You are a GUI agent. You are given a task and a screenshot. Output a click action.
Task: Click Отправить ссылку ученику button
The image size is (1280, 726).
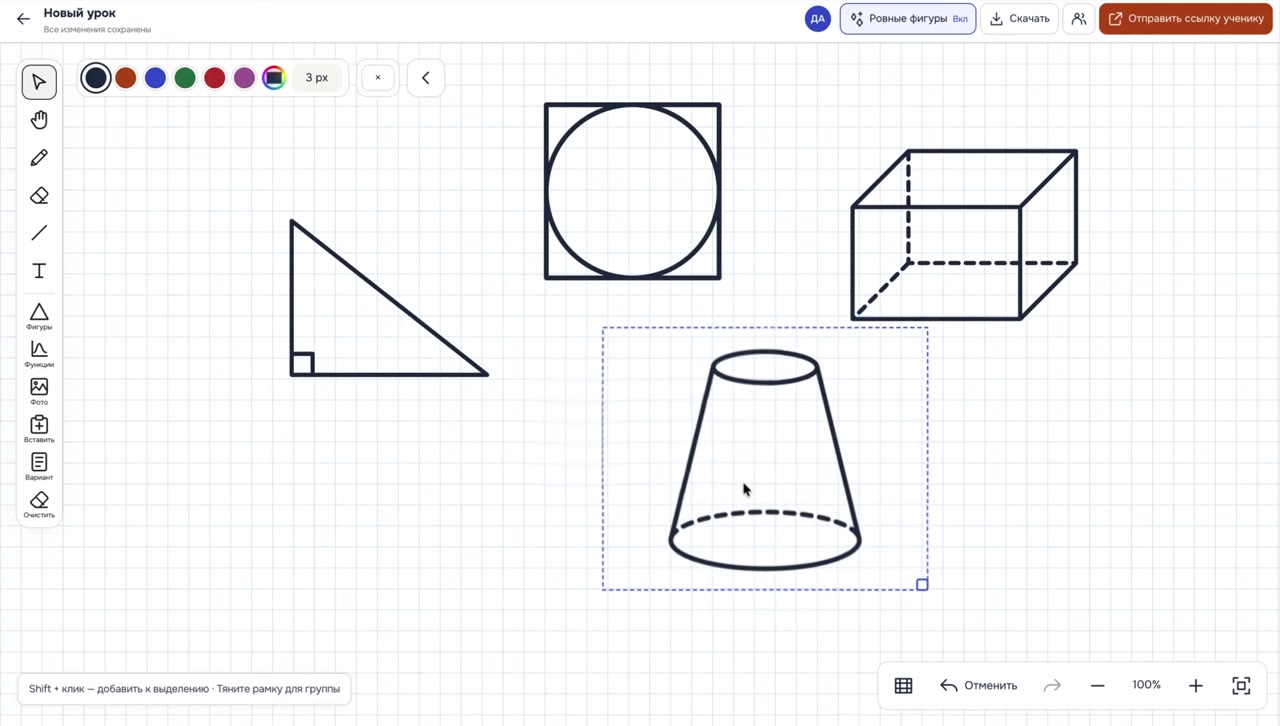(x=1186, y=19)
